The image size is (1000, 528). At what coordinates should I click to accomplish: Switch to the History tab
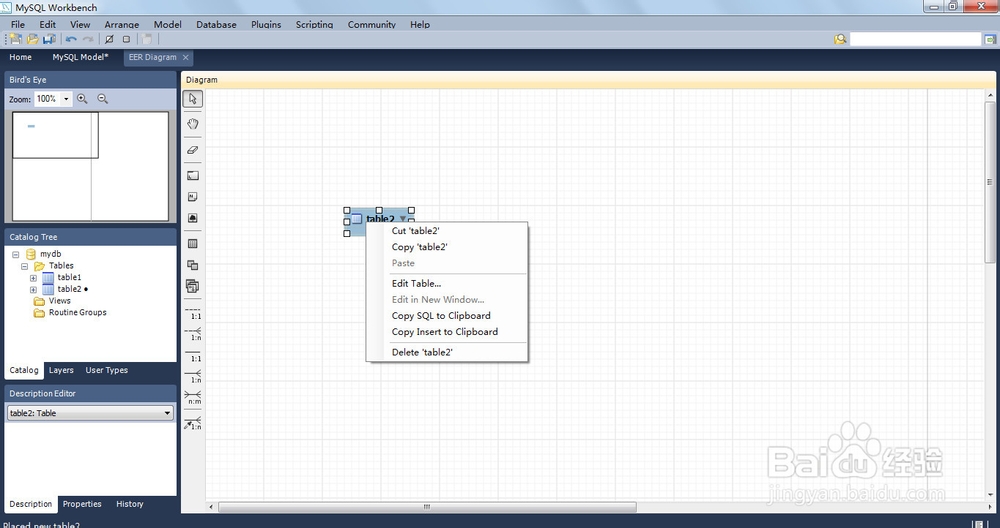click(x=129, y=504)
